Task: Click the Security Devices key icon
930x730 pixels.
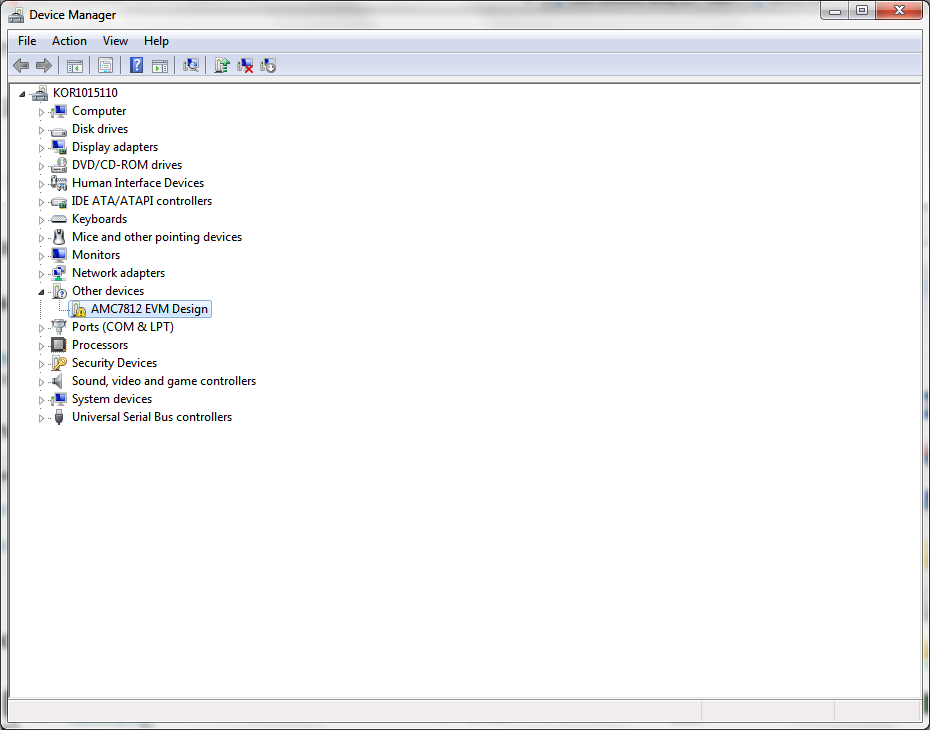Action: tap(59, 363)
